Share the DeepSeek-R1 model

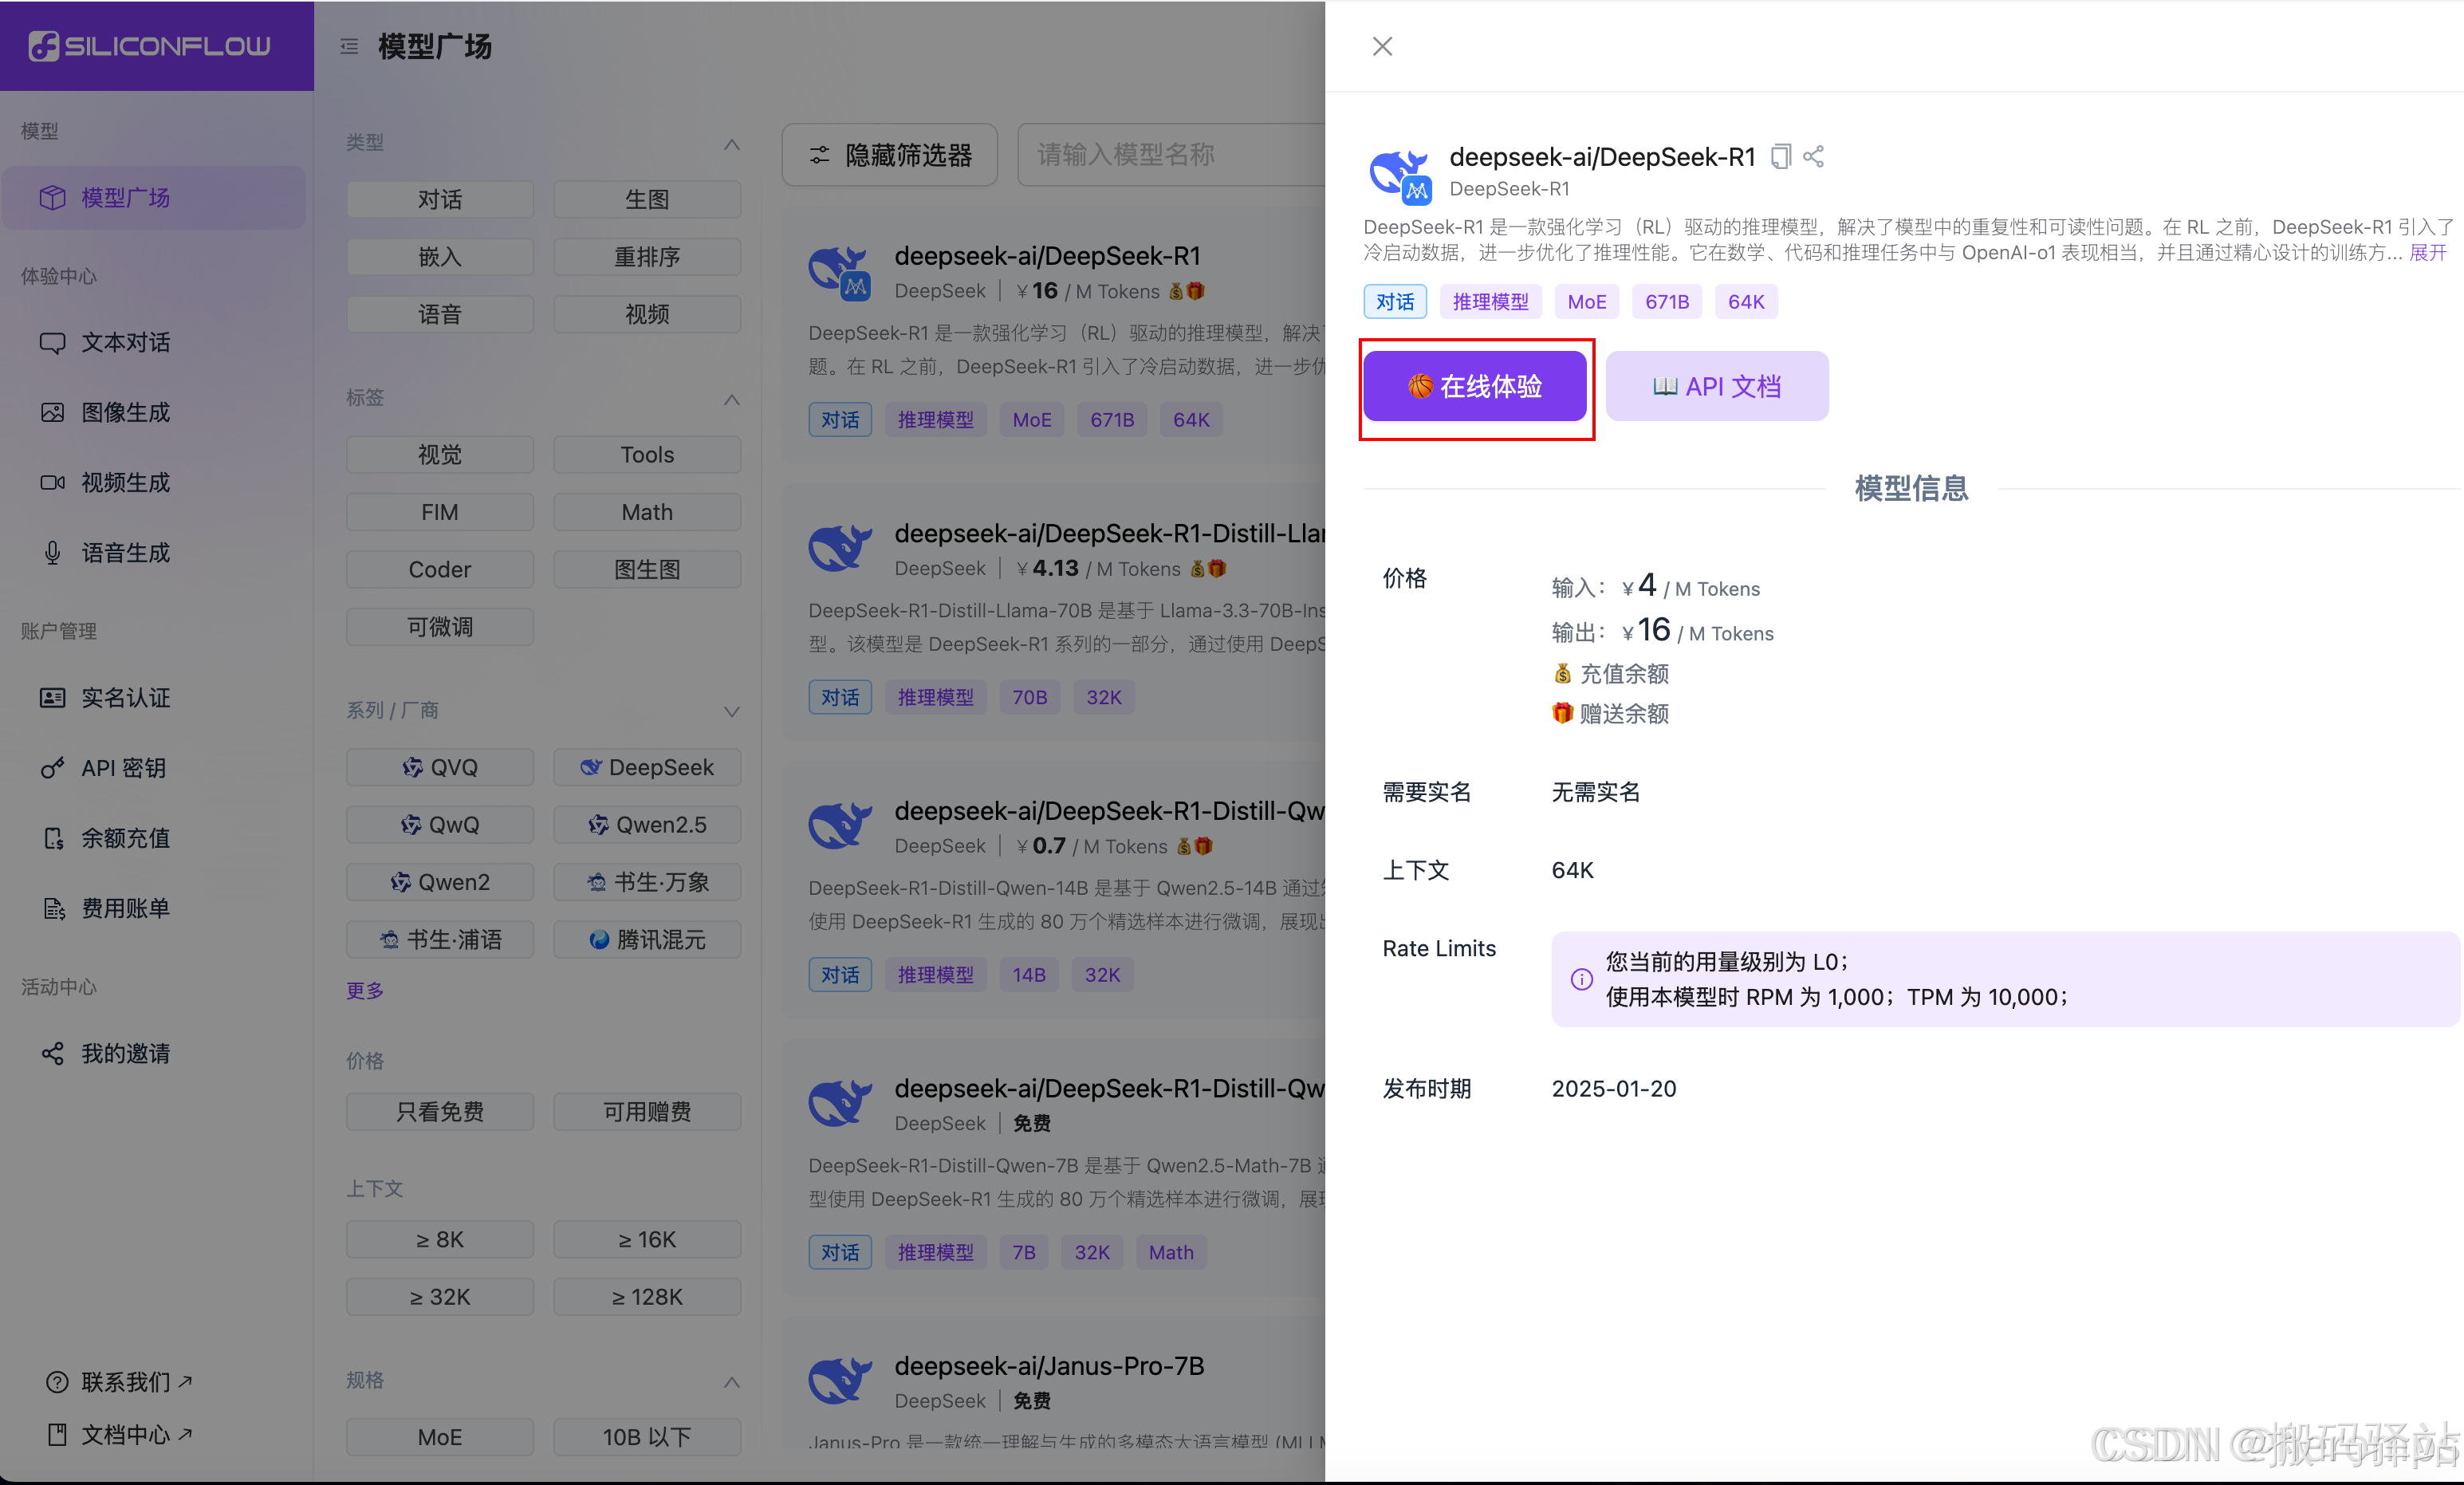point(1814,156)
